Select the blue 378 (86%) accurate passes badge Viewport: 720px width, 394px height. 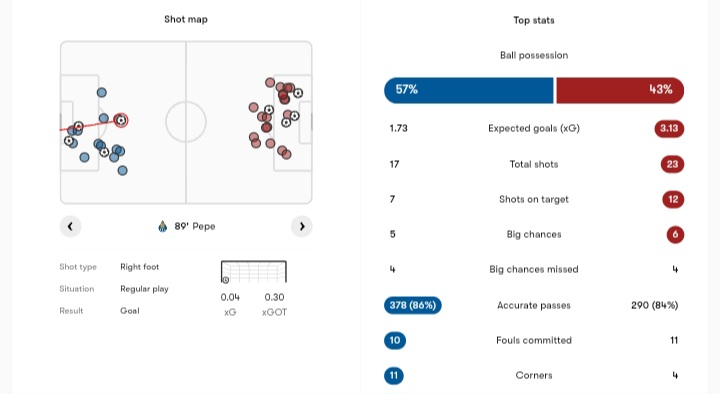pos(413,305)
